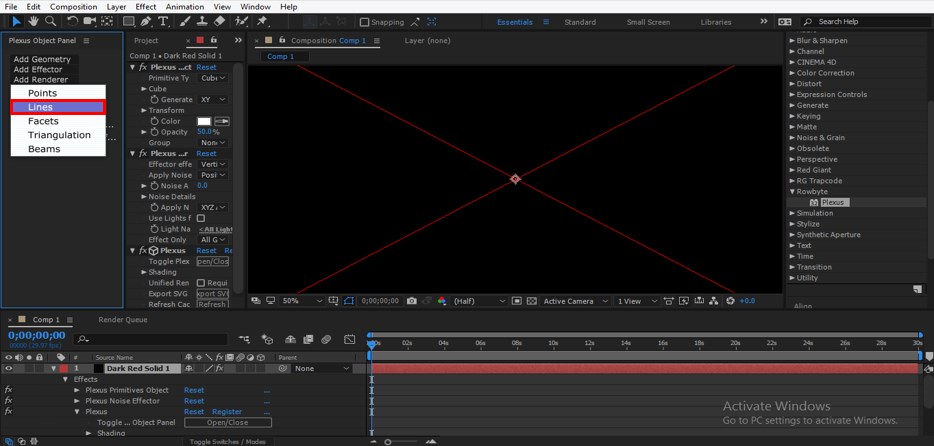Click the frame blending icon in timeline
934x446 pixels.
pos(308,339)
